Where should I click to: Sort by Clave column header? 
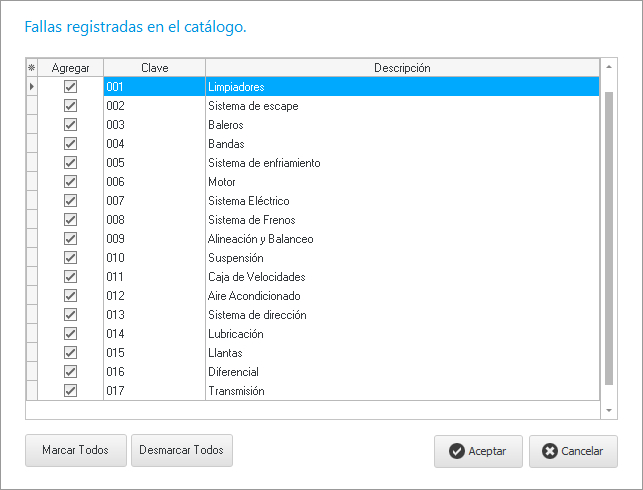click(154, 68)
